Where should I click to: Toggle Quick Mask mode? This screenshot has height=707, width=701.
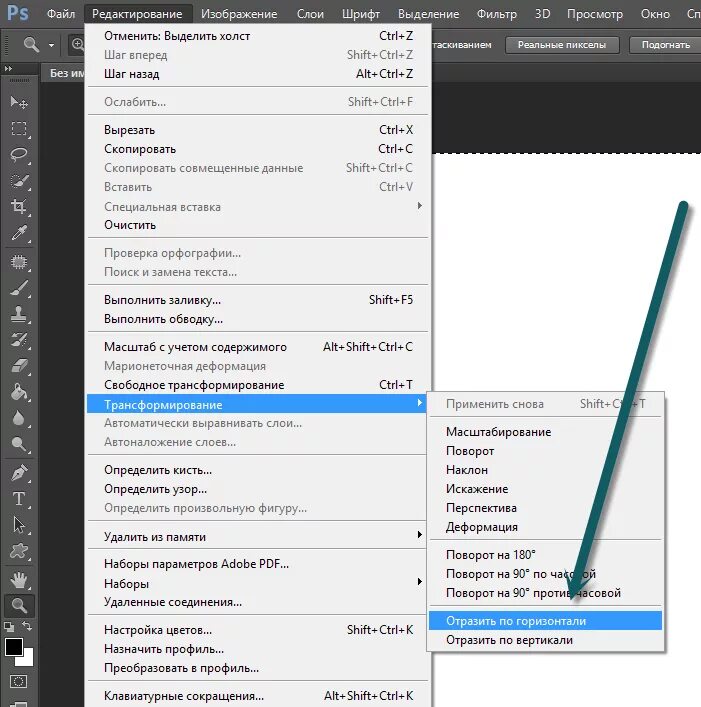point(18,681)
